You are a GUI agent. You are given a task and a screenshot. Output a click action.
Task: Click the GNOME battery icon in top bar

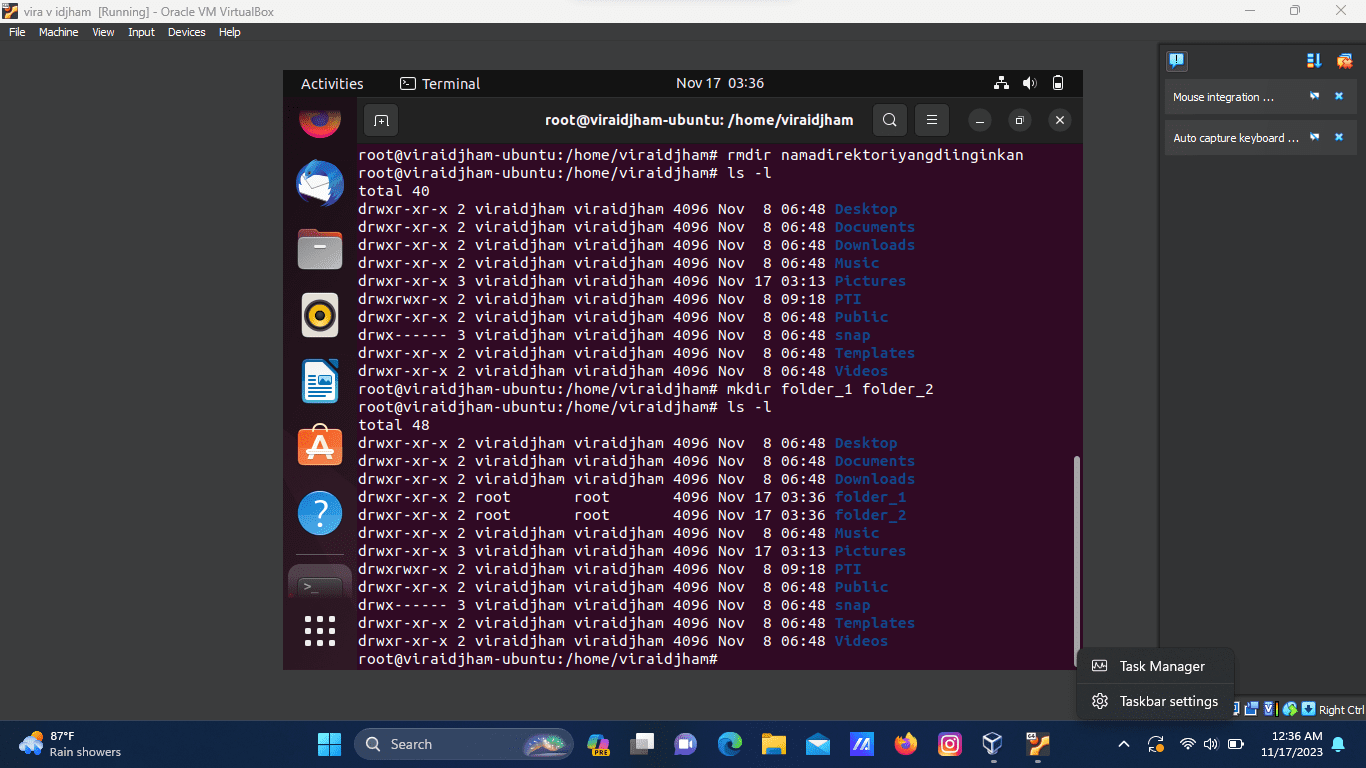tap(1058, 83)
